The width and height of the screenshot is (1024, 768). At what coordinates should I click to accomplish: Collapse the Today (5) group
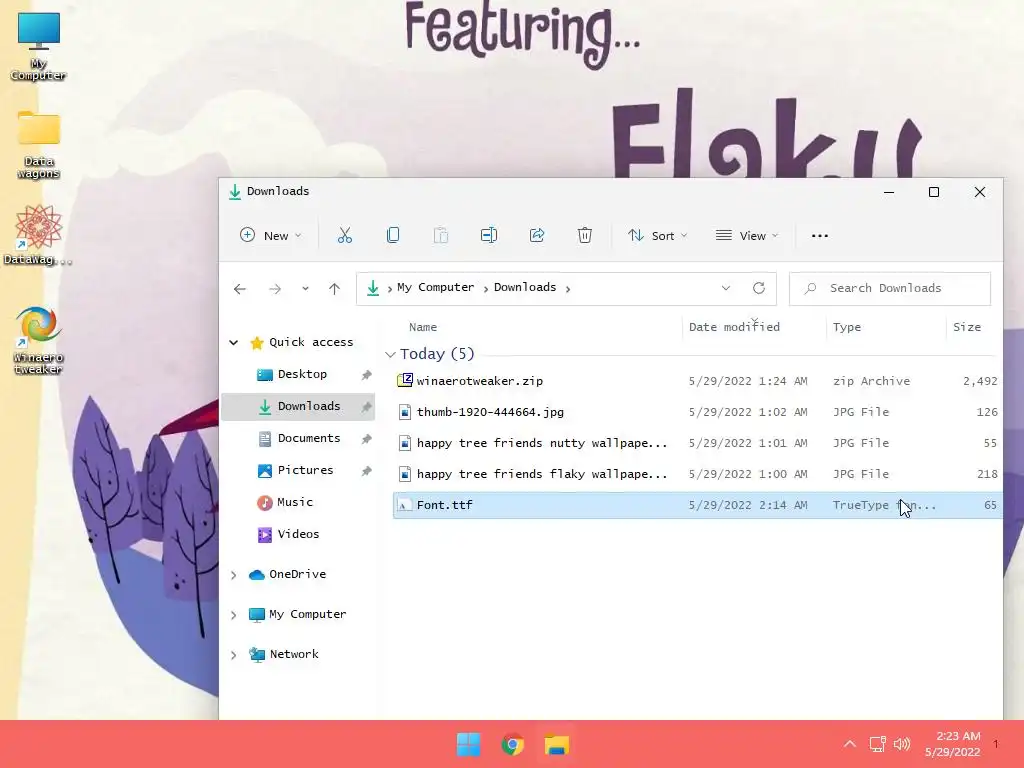point(391,354)
